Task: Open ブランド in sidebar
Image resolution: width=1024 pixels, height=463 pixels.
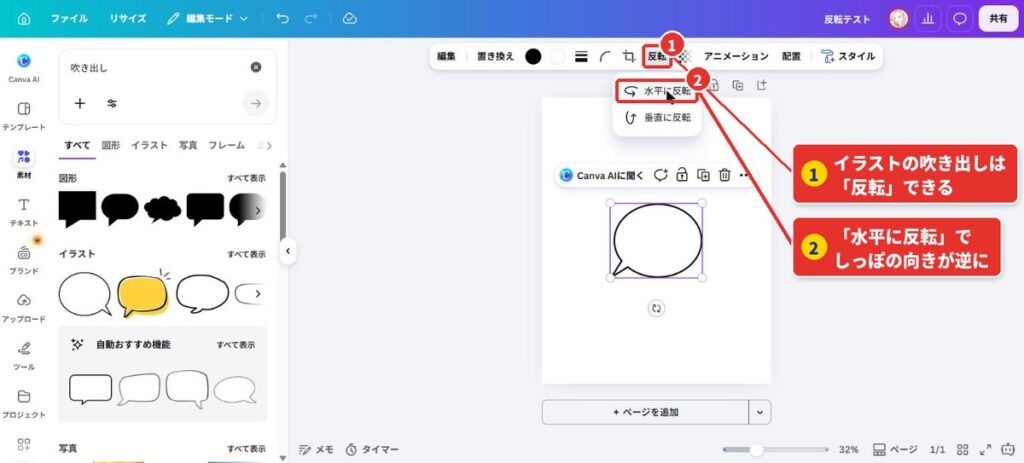Action: [24, 261]
